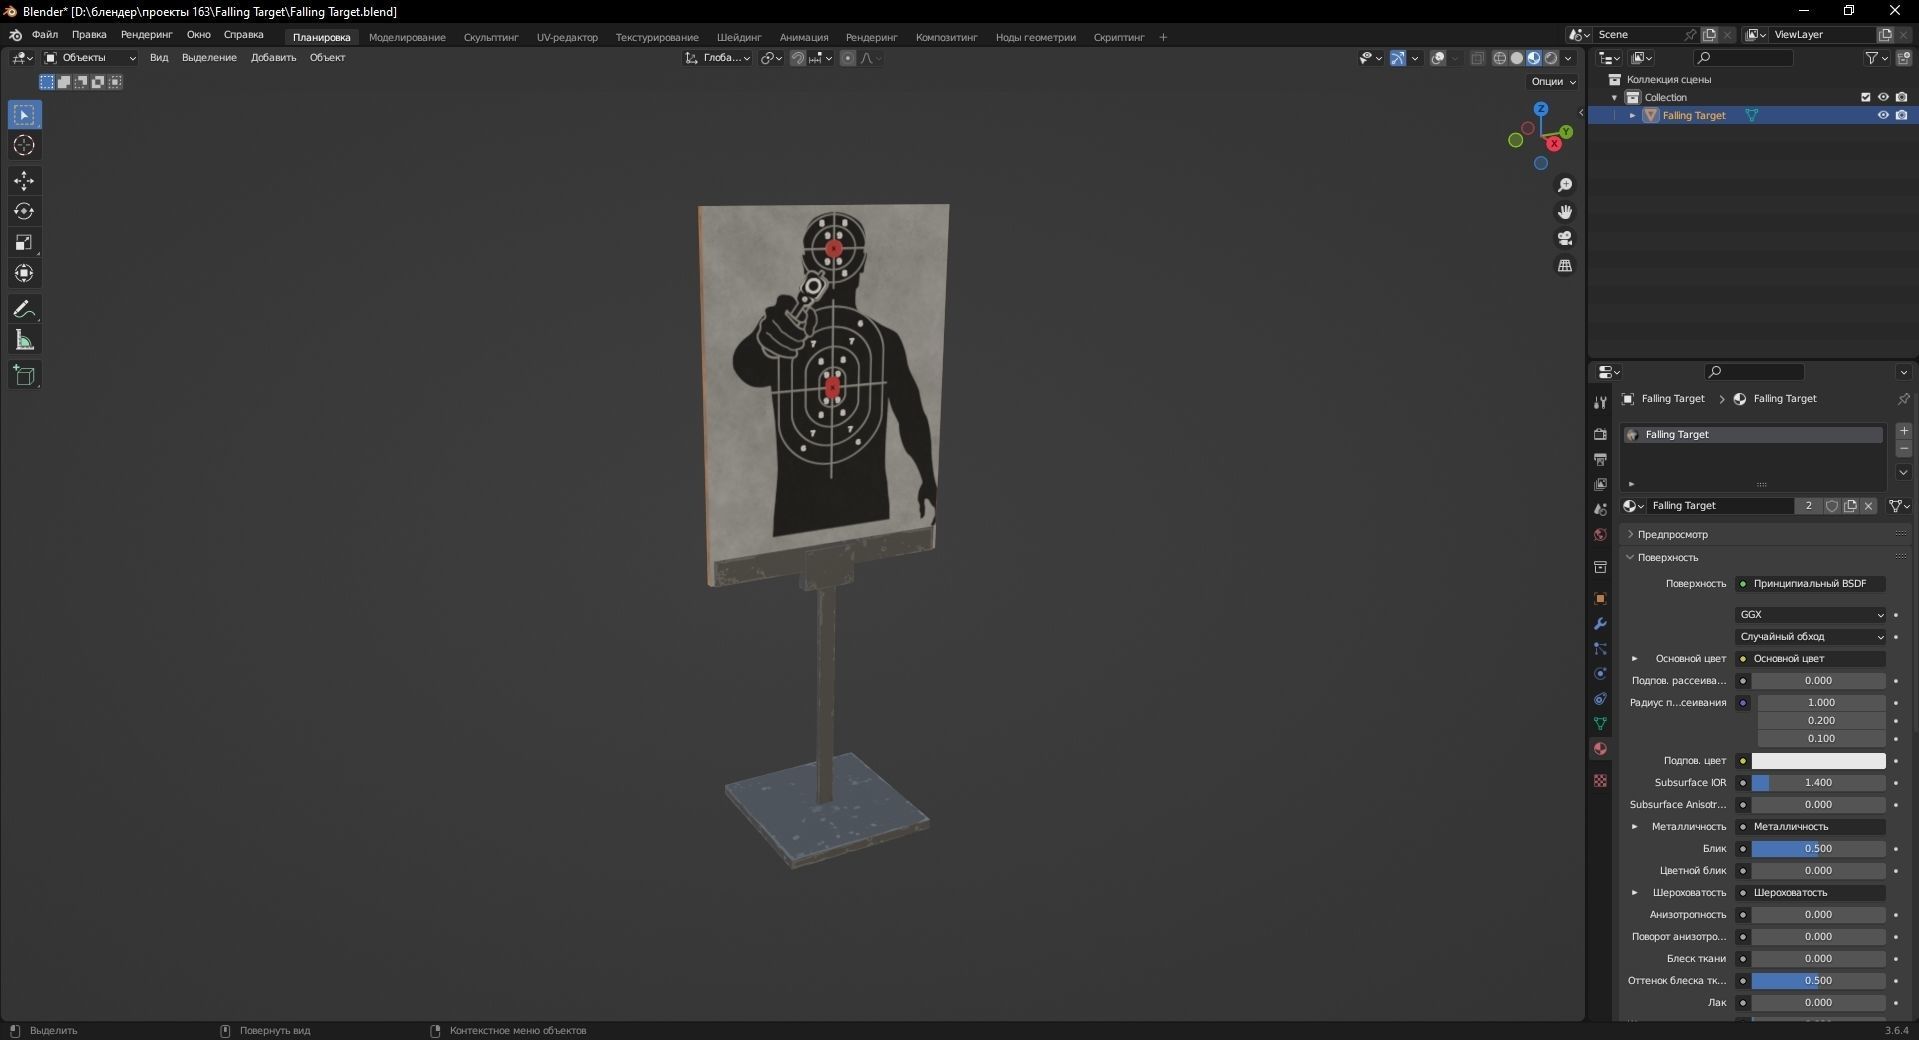Activate the Rotate tool
The width and height of the screenshot is (1919, 1040).
24,212
